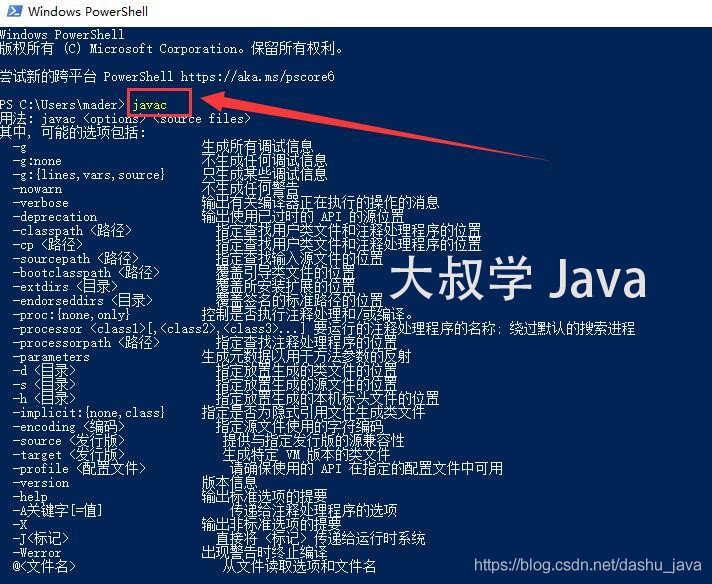Click the Windows PowerShell window title text
The height and width of the screenshot is (584, 712).
(88, 11)
